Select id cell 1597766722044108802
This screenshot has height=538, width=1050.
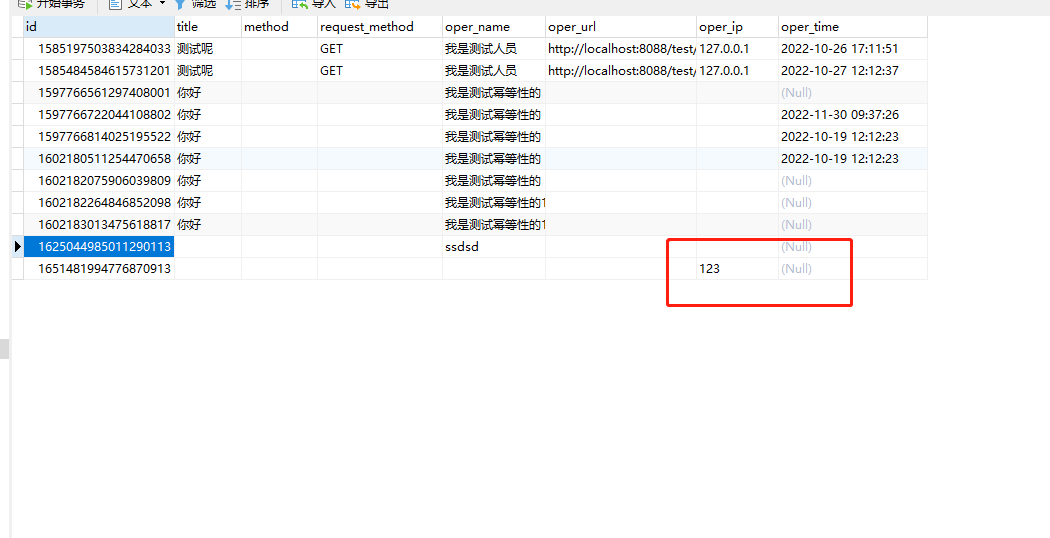pos(99,115)
